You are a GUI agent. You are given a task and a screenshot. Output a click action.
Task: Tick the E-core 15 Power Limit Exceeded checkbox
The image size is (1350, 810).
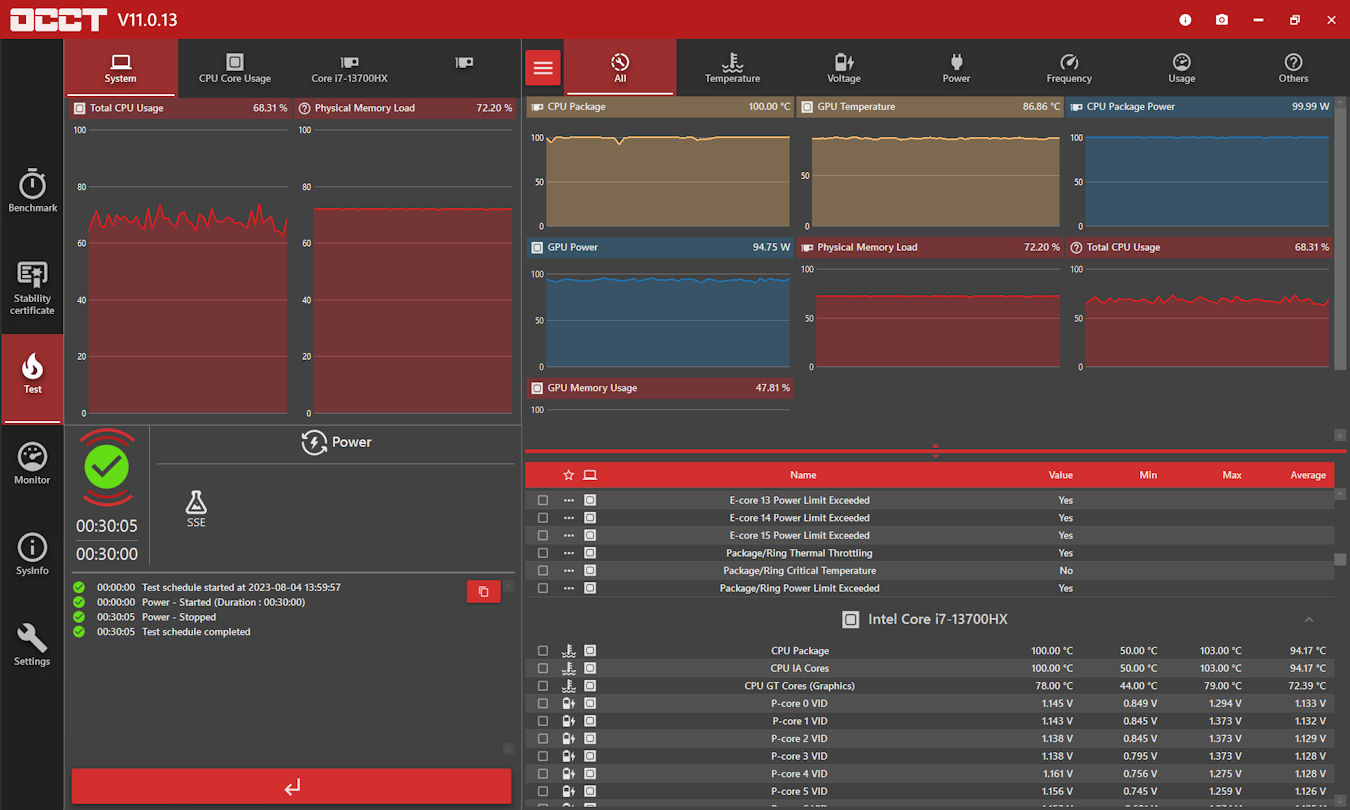click(543, 535)
